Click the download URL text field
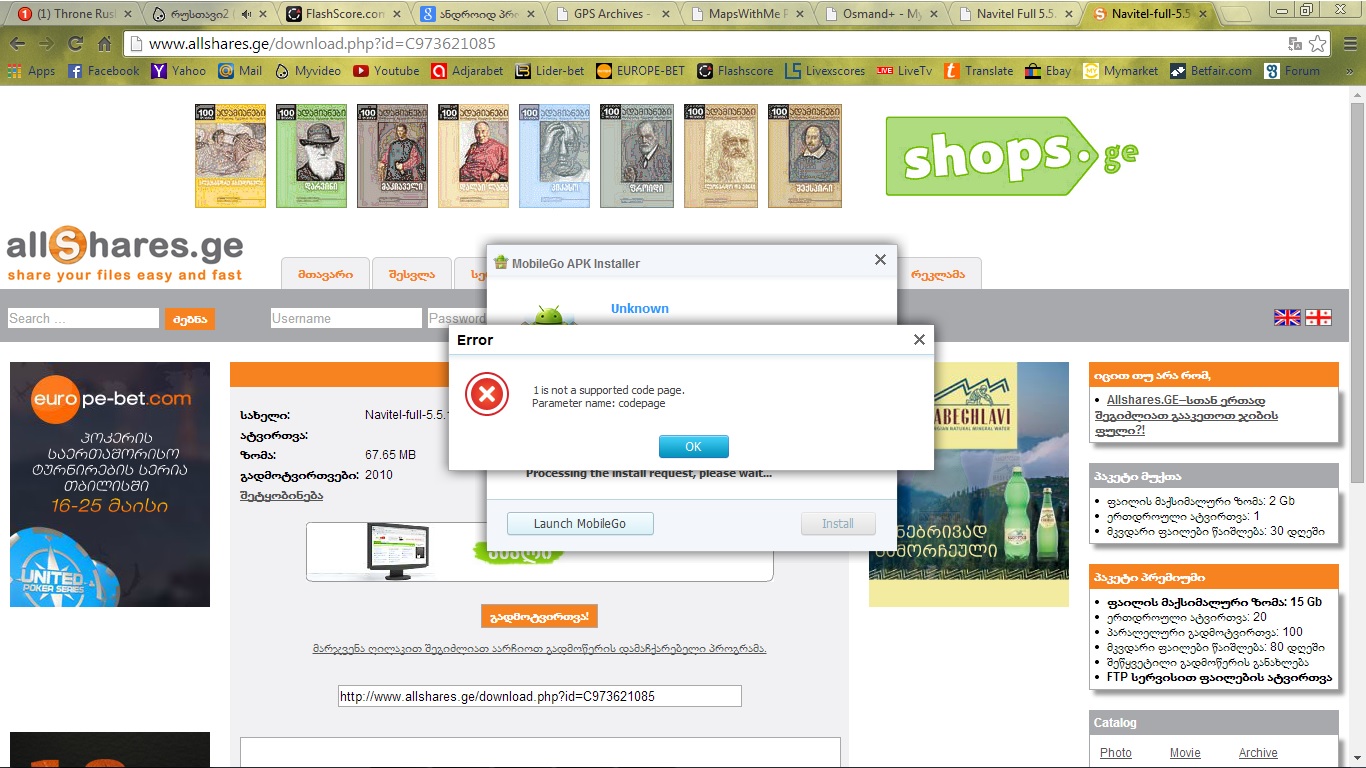 [540, 696]
